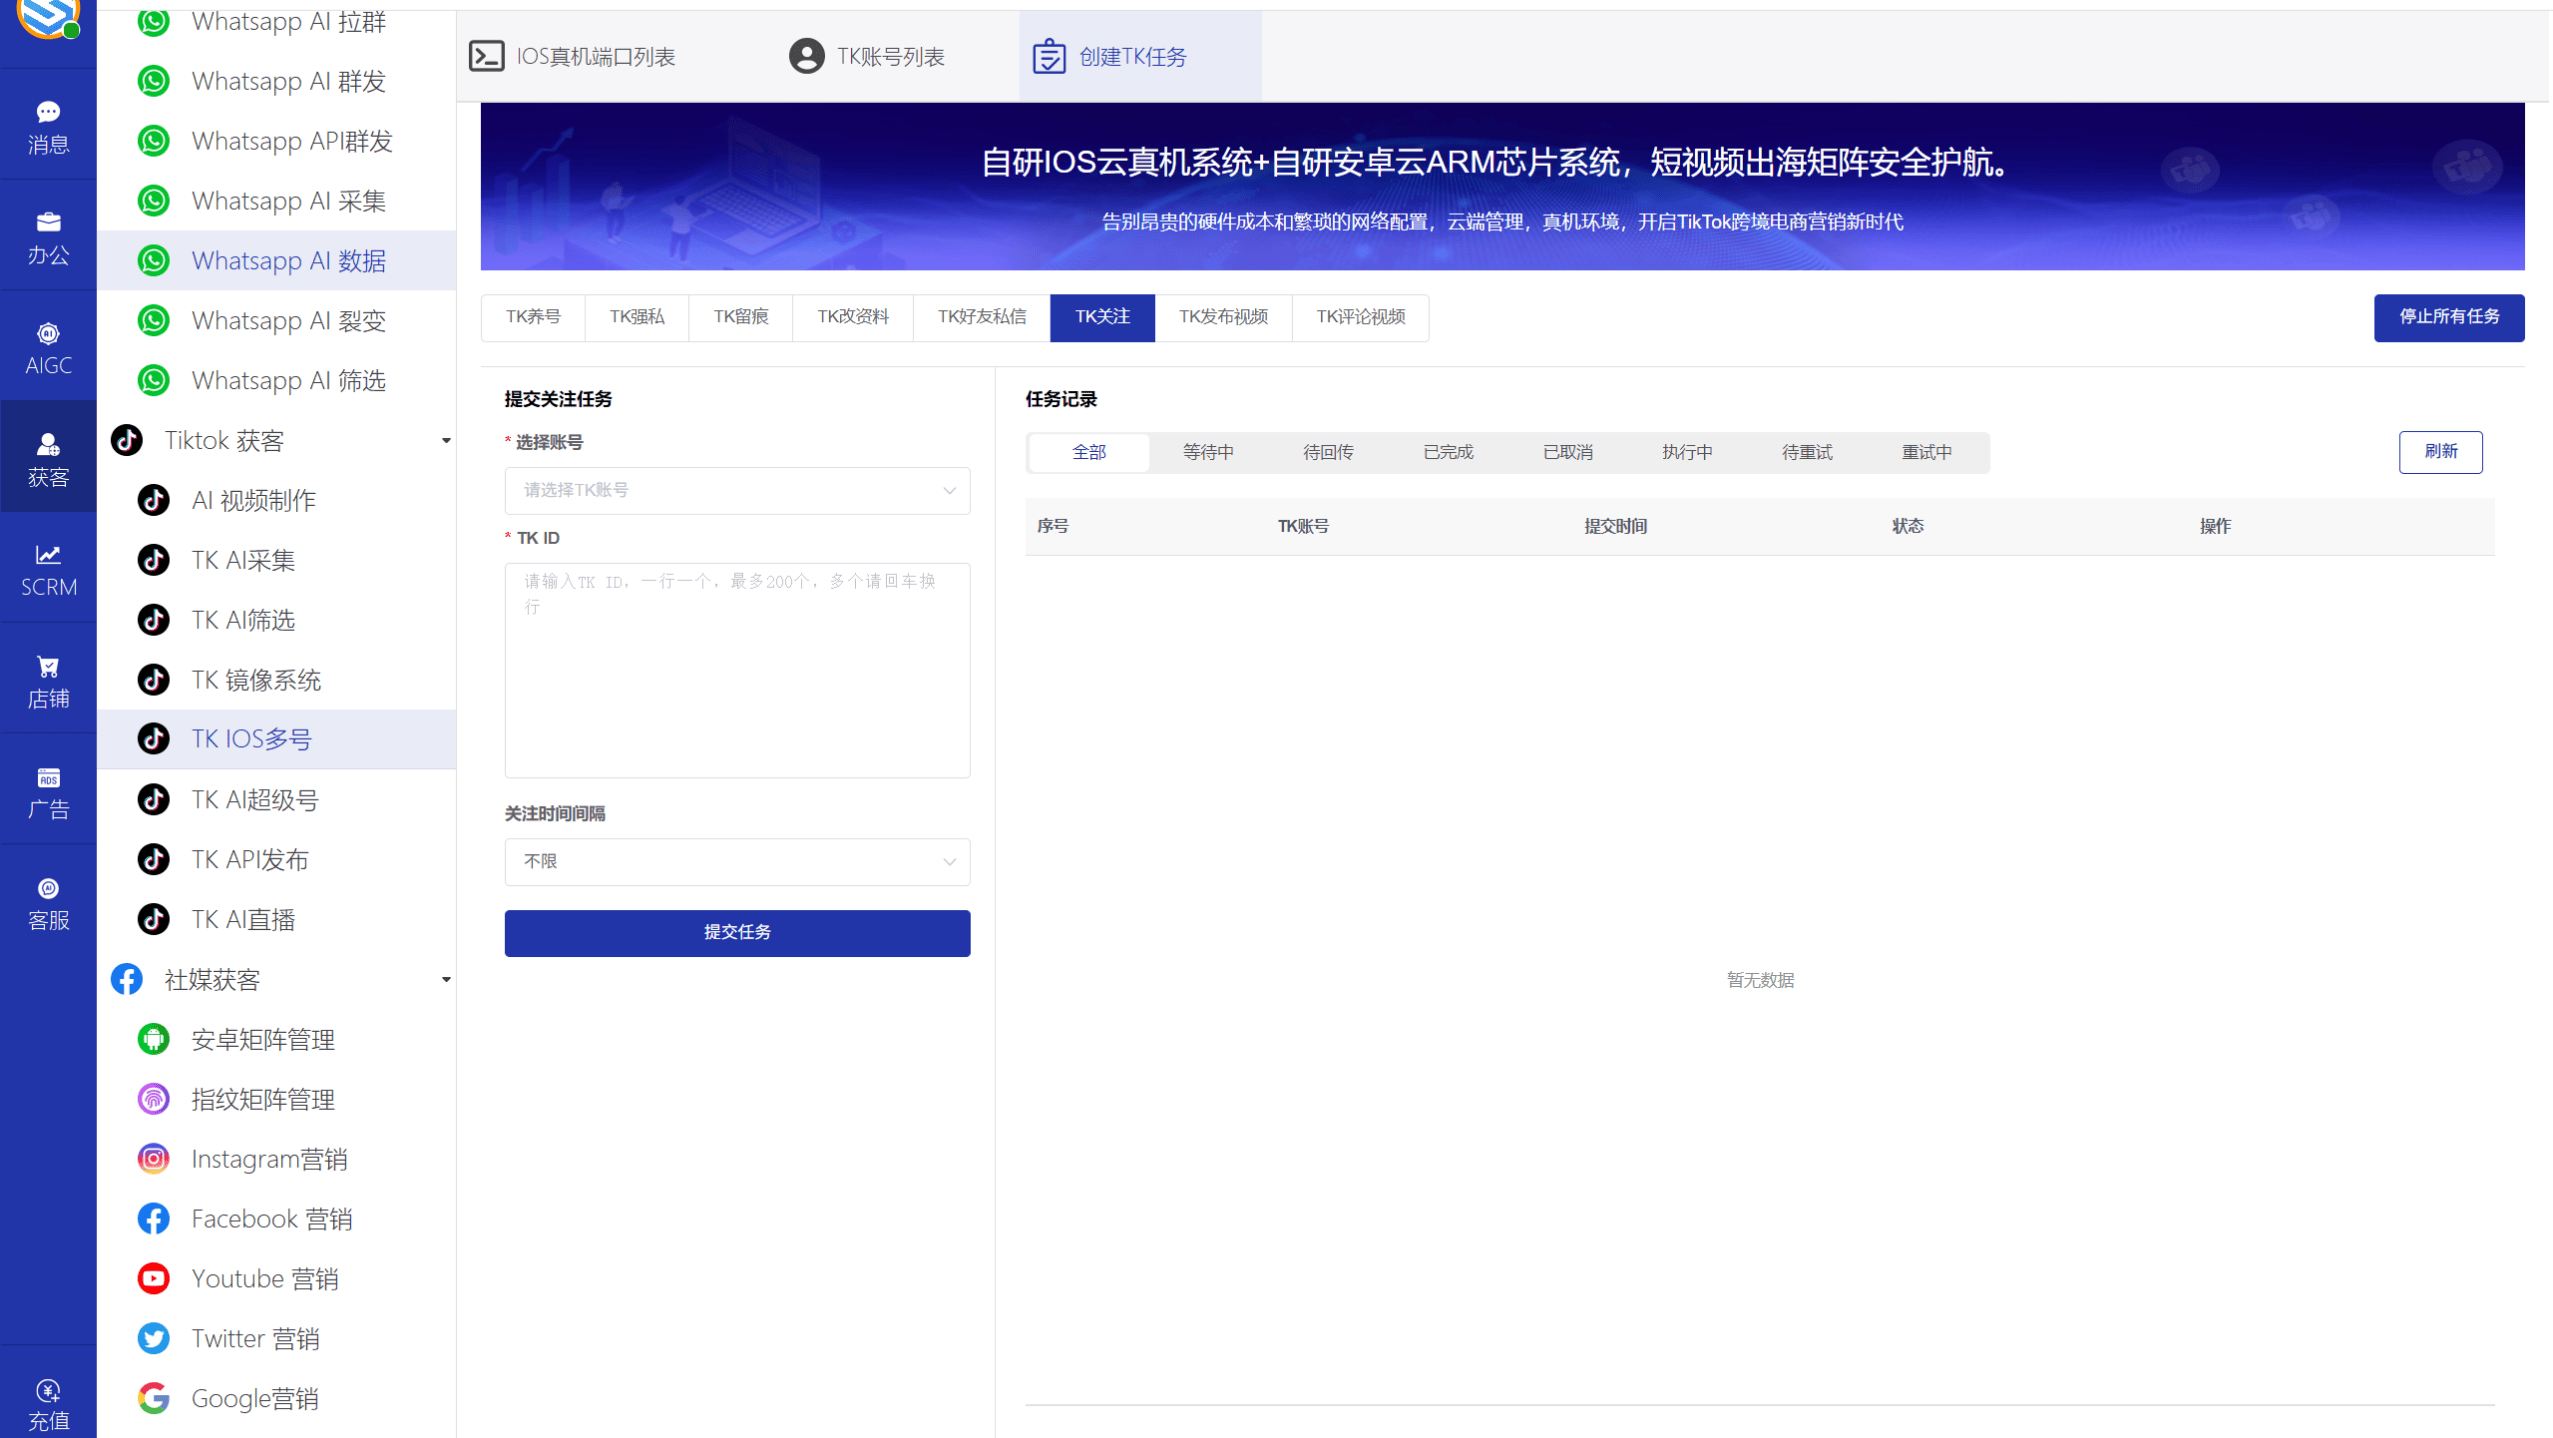This screenshot has width=2553, height=1438.
Task: Open the 客服 support panel
Action: (x=47, y=902)
